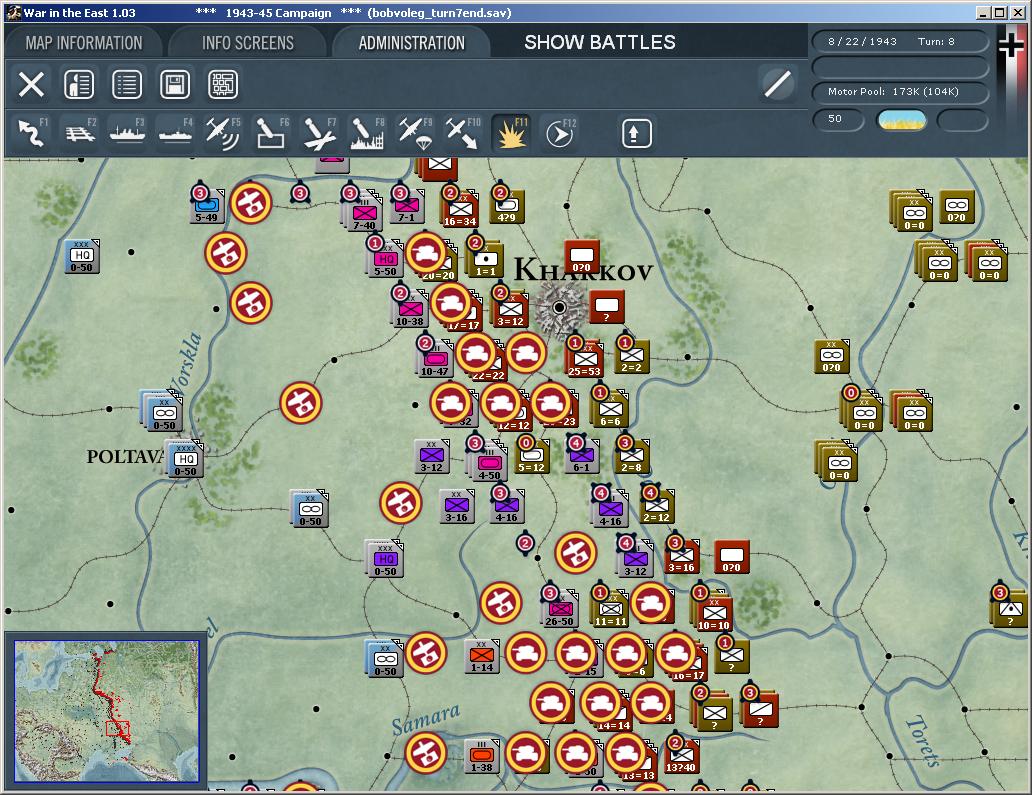Open the ADMINISTRATION tab
1032x795 pixels.
tap(412, 43)
